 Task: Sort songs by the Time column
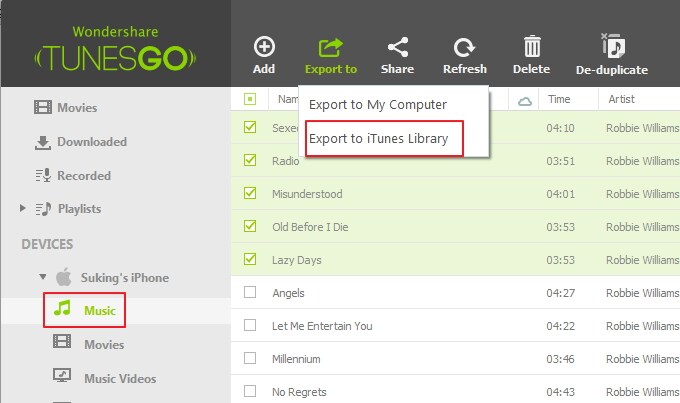[x=560, y=99]
